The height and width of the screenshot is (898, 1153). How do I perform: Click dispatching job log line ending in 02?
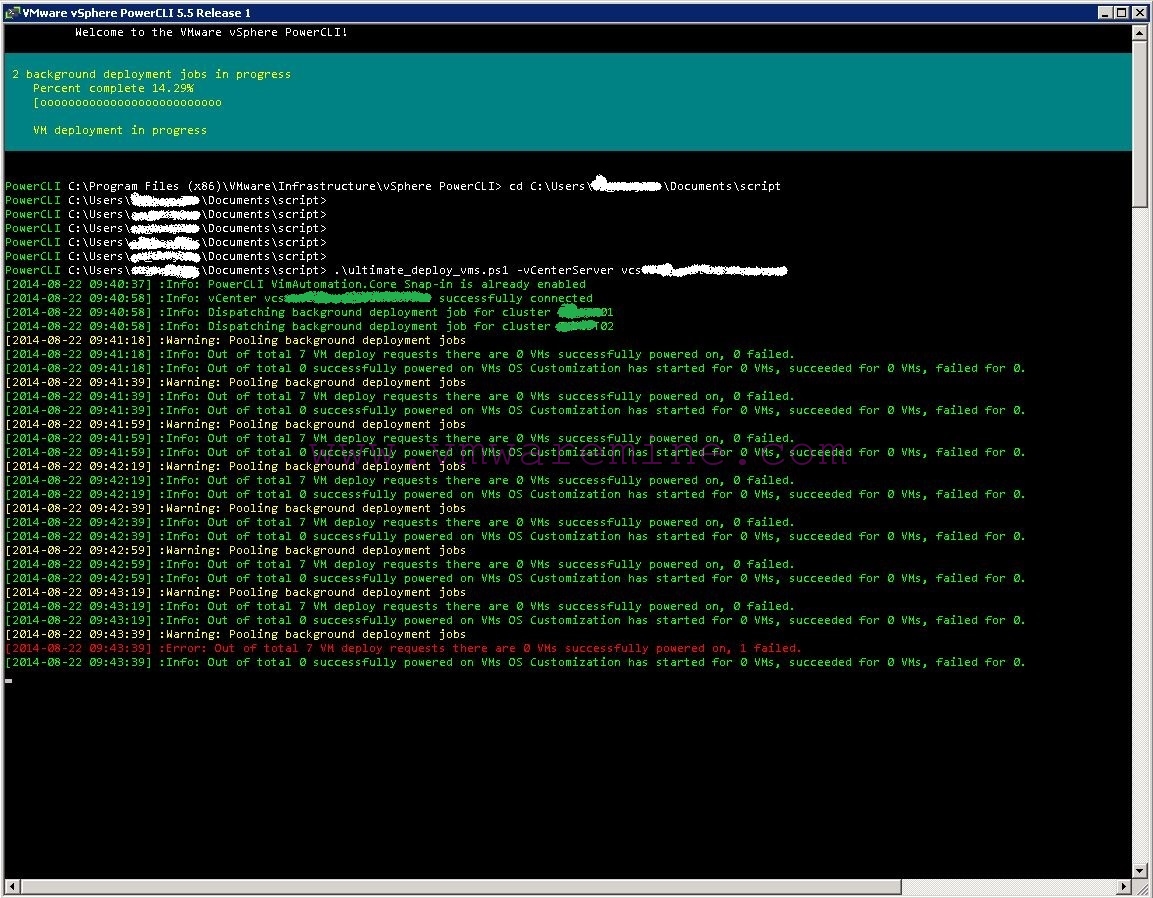click(x=309, y=326)
